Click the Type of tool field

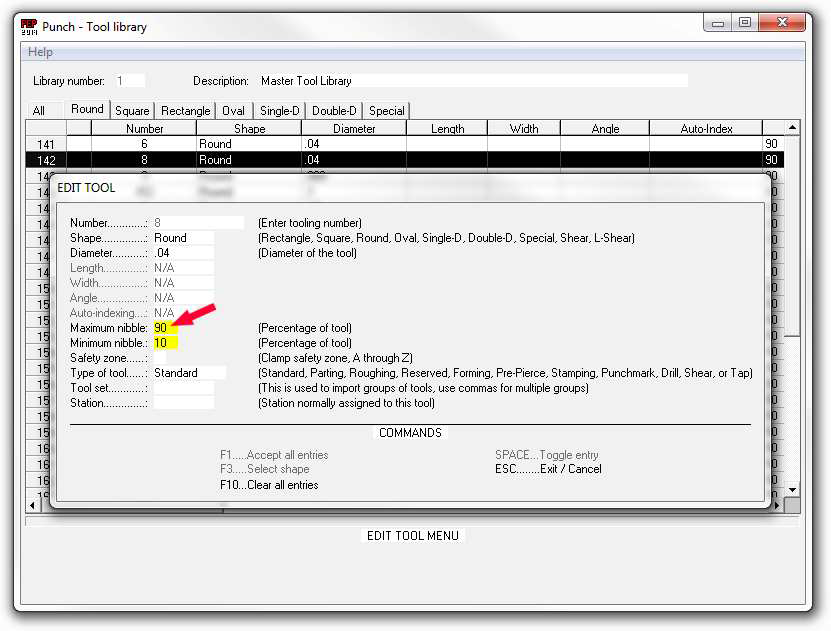pyautogui.click(x=188, y=373)
